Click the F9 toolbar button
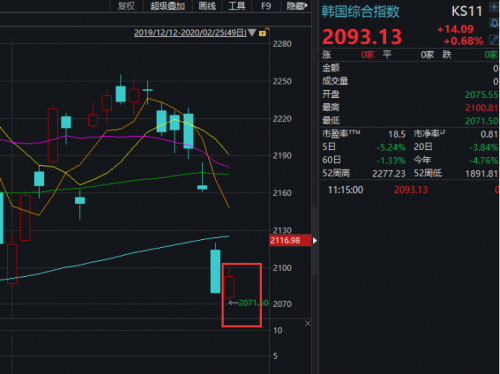This screenshot has height=374, width=500. point(266,6)
